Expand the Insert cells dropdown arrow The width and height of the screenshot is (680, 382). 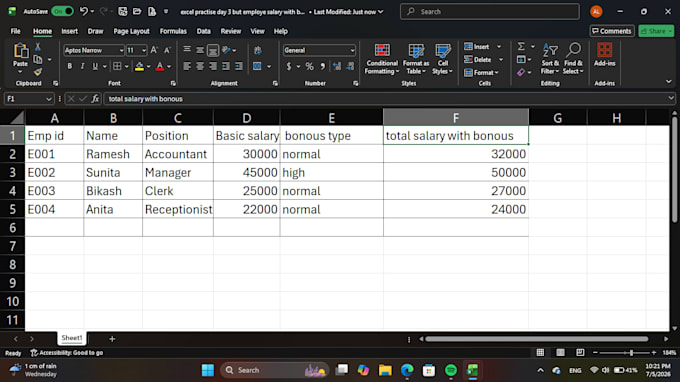point(499,46)
